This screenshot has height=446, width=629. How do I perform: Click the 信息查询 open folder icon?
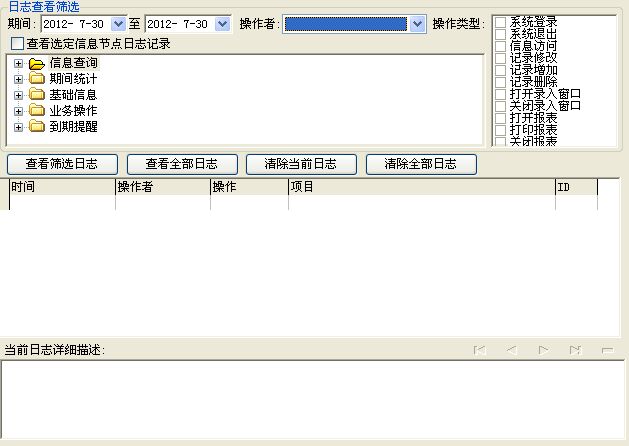(37, 64)
